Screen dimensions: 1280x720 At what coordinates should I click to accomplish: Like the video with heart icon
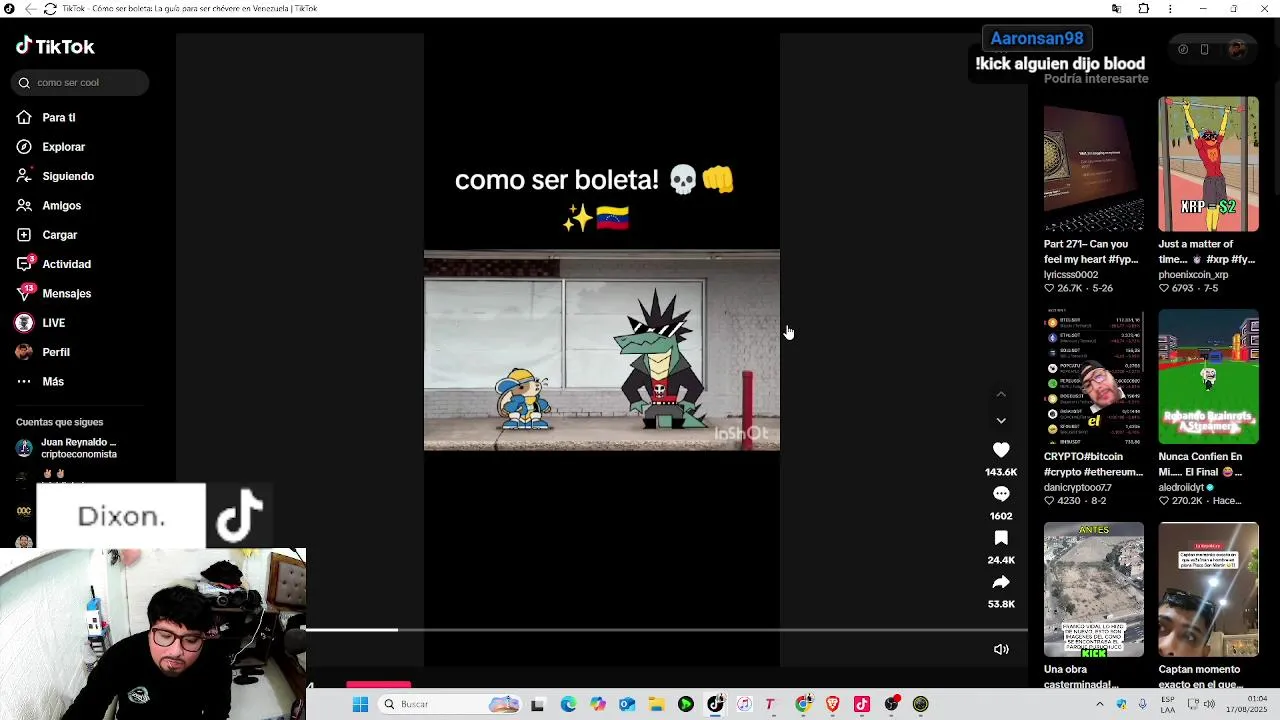[1001, 450]
